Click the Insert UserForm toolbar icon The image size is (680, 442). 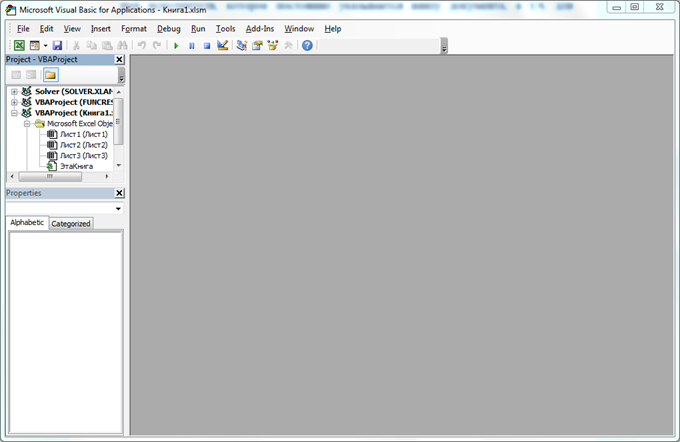pyautogui.click(x=34, y=45)
